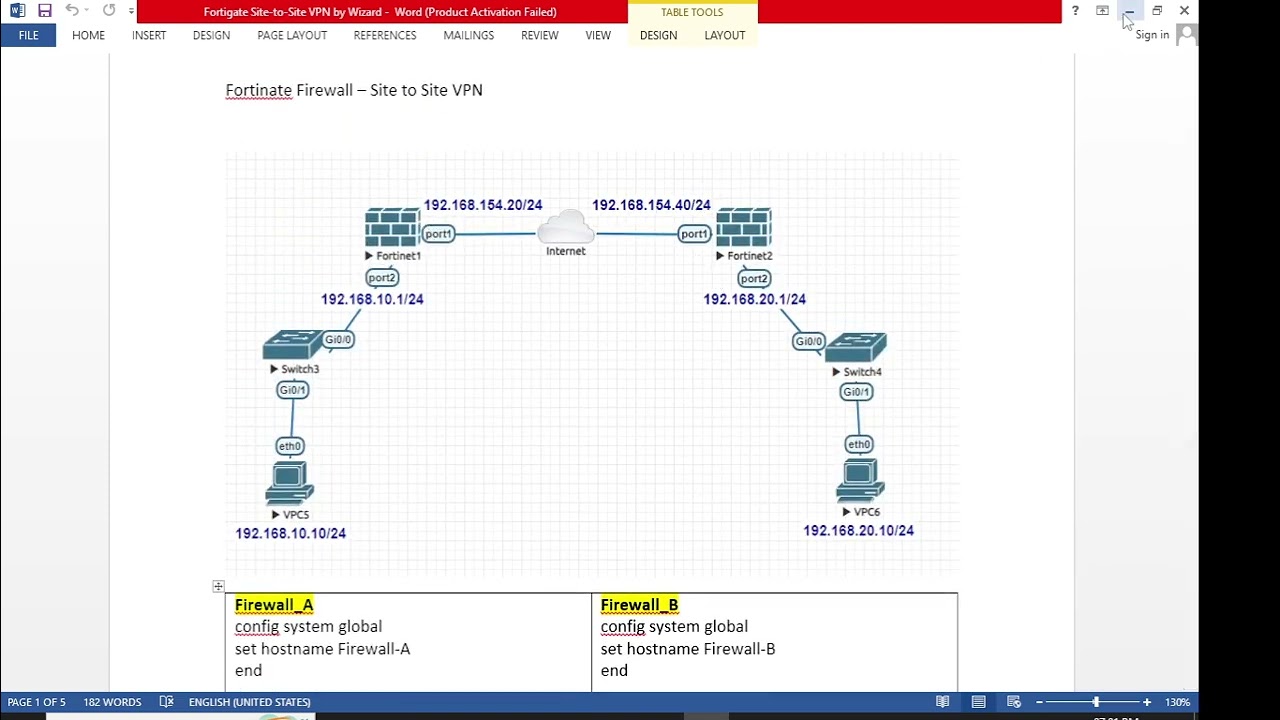The height and width of the screenshot is (720, 1280).
Task: Click 'set hostname Firewall-B' line
Action: [x=688, y=649]
